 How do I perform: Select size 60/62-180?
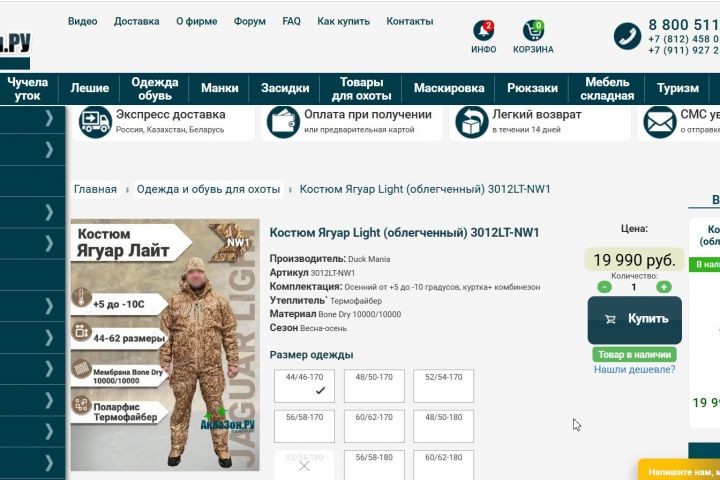coord(444,465)
